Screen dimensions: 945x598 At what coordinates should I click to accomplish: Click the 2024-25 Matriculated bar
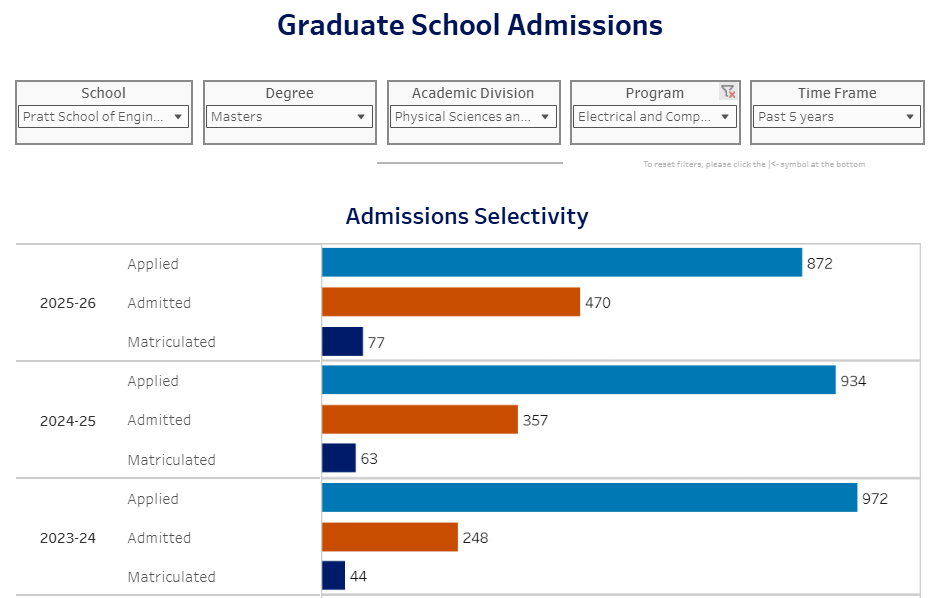(338, 459)
